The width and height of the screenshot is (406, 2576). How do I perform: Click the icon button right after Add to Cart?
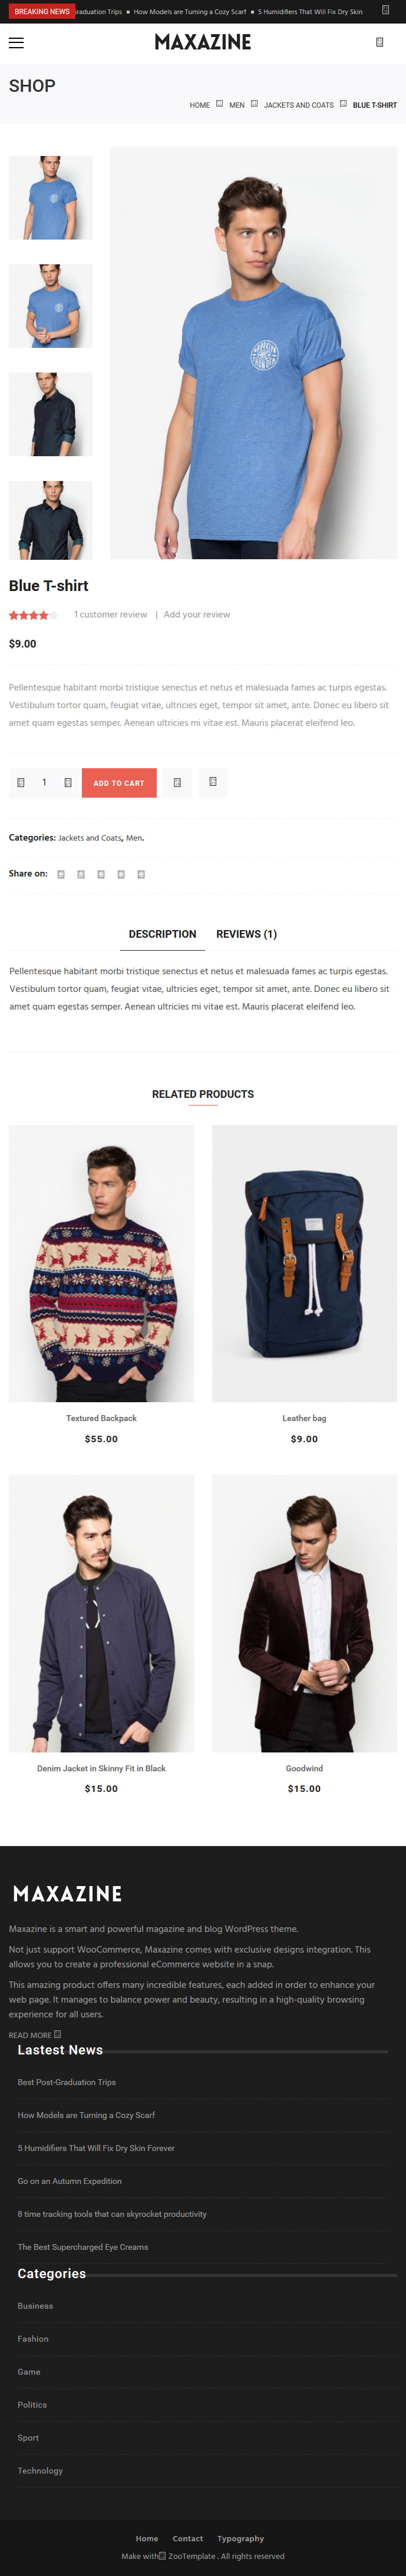click(177, 783)
